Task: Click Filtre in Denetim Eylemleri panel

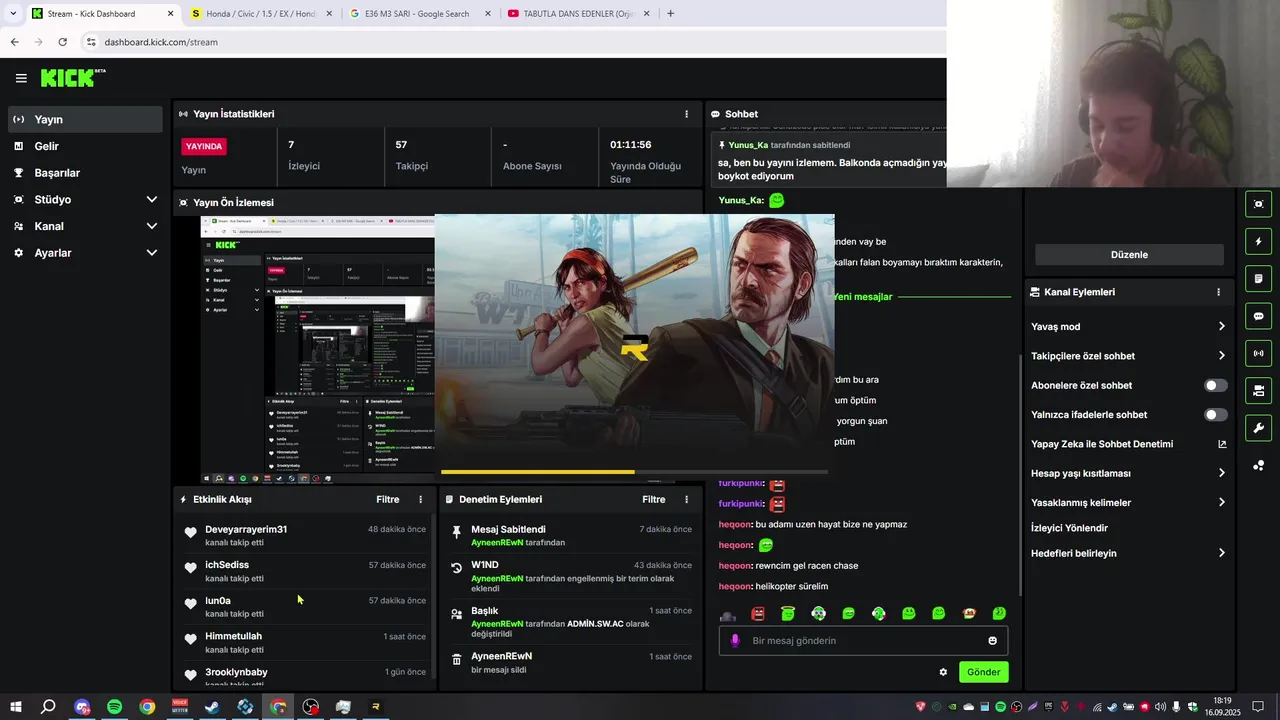Action: [653, 499]
